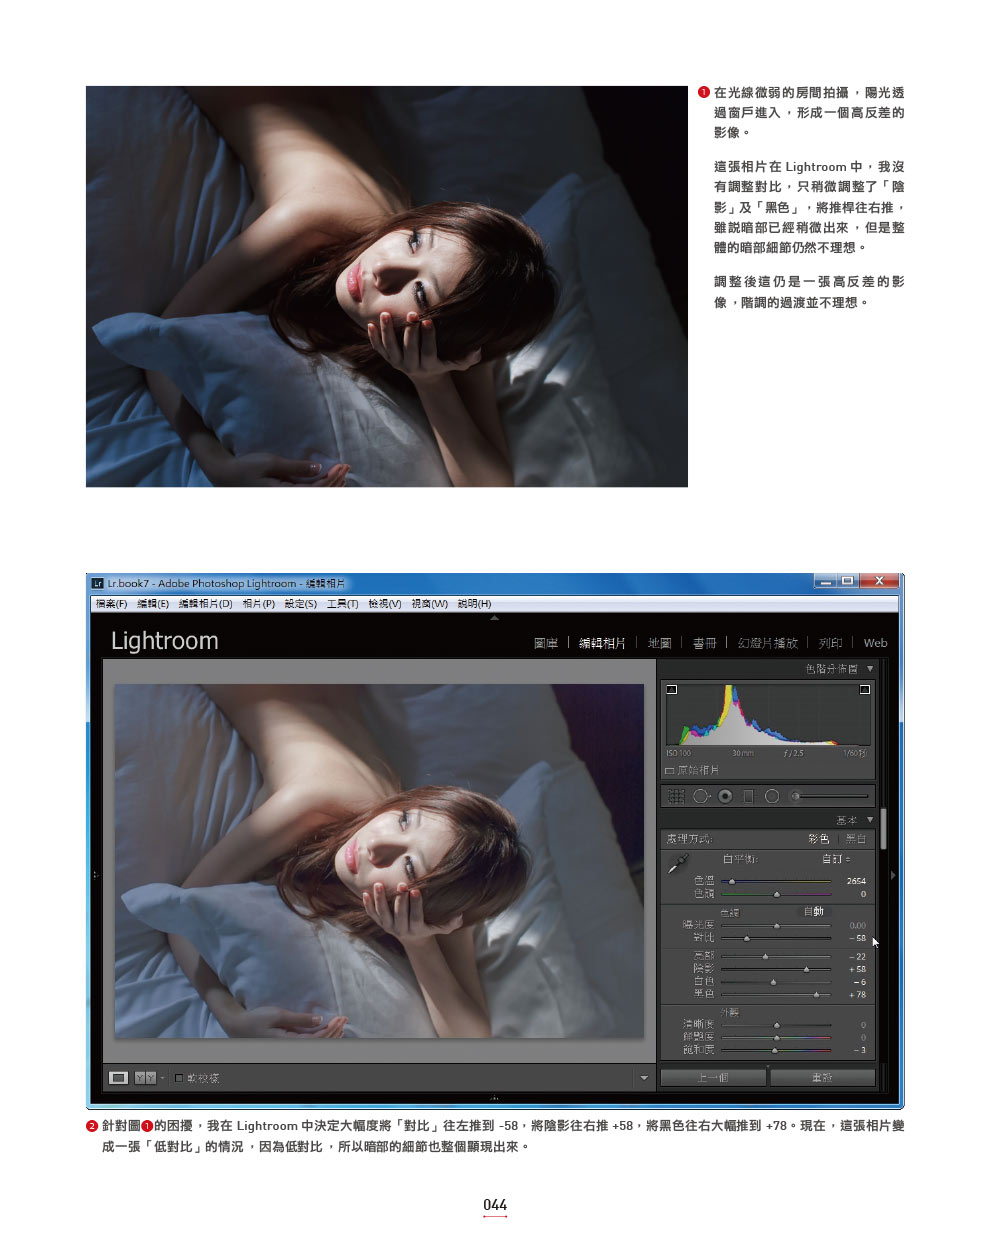Image resolution: width=1000 pixels, height=1238 pixels.
Task: Open the 工具(T) menu
Action: 342,604
